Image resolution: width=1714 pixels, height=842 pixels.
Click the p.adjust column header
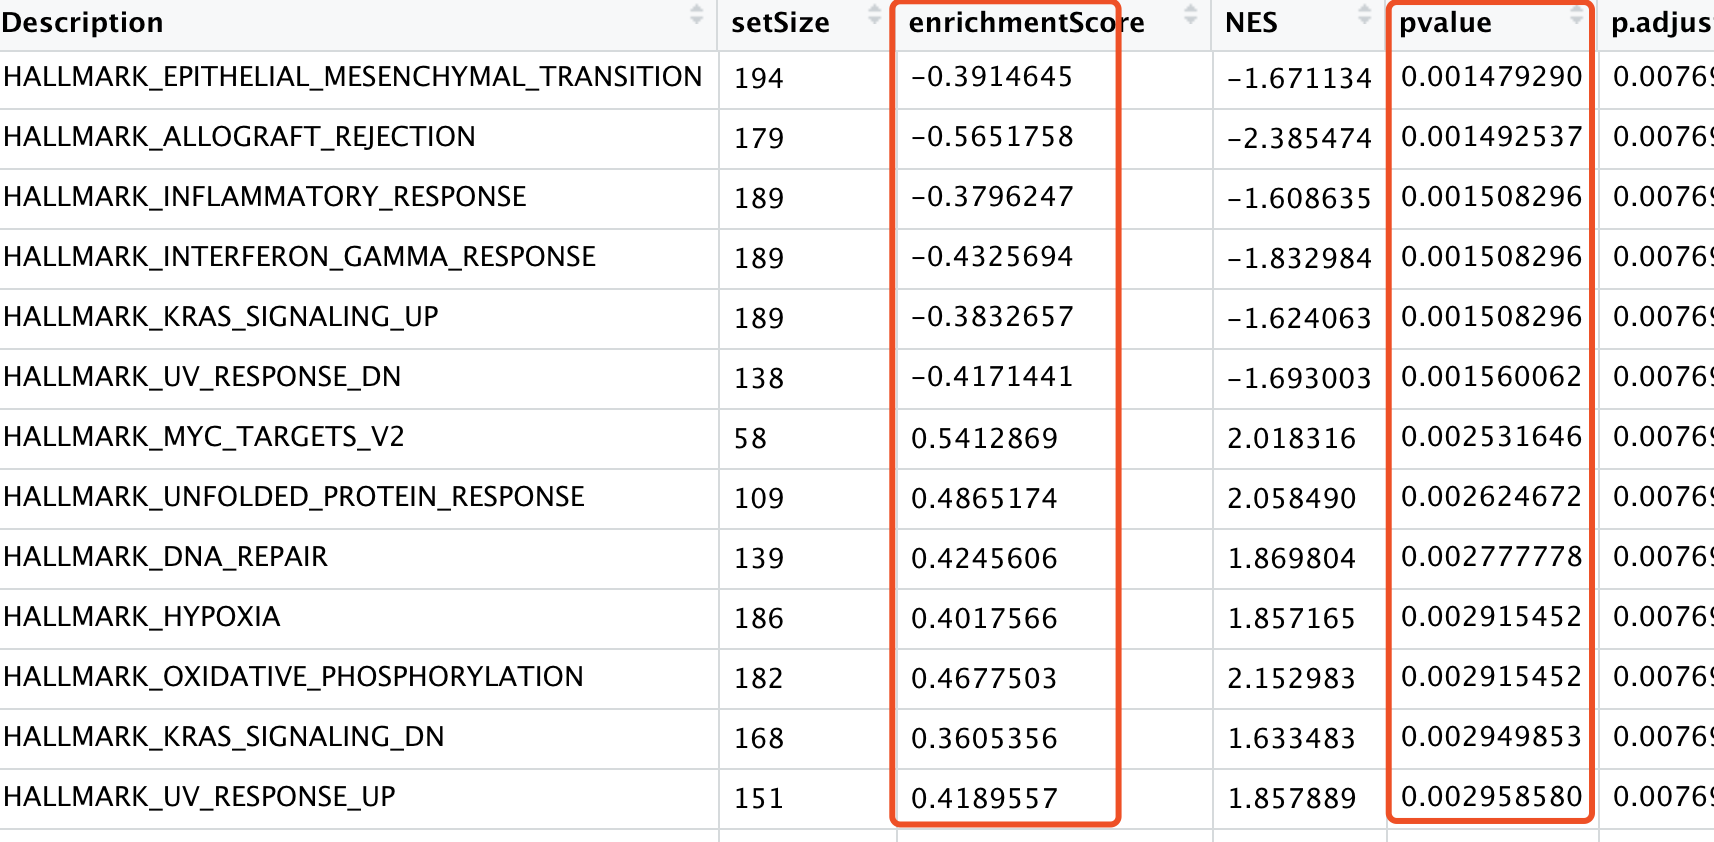click(1662, 24)
